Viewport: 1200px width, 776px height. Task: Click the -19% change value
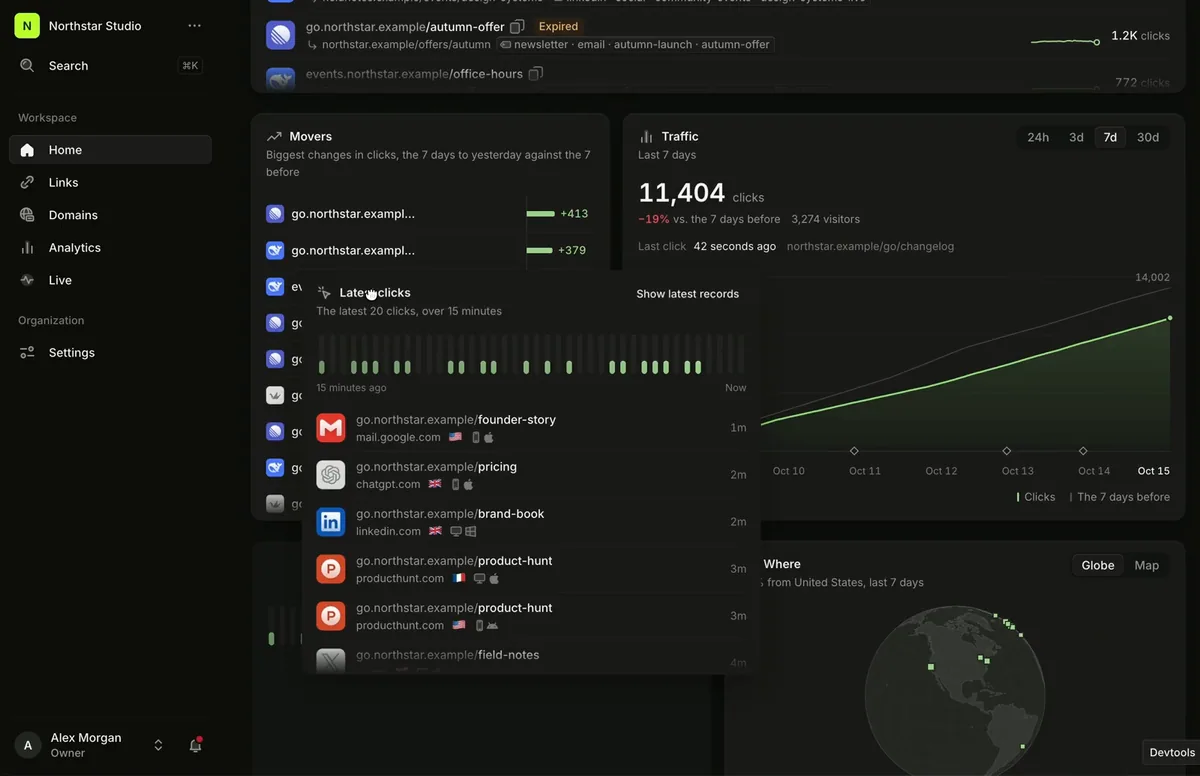coord(653,219)
